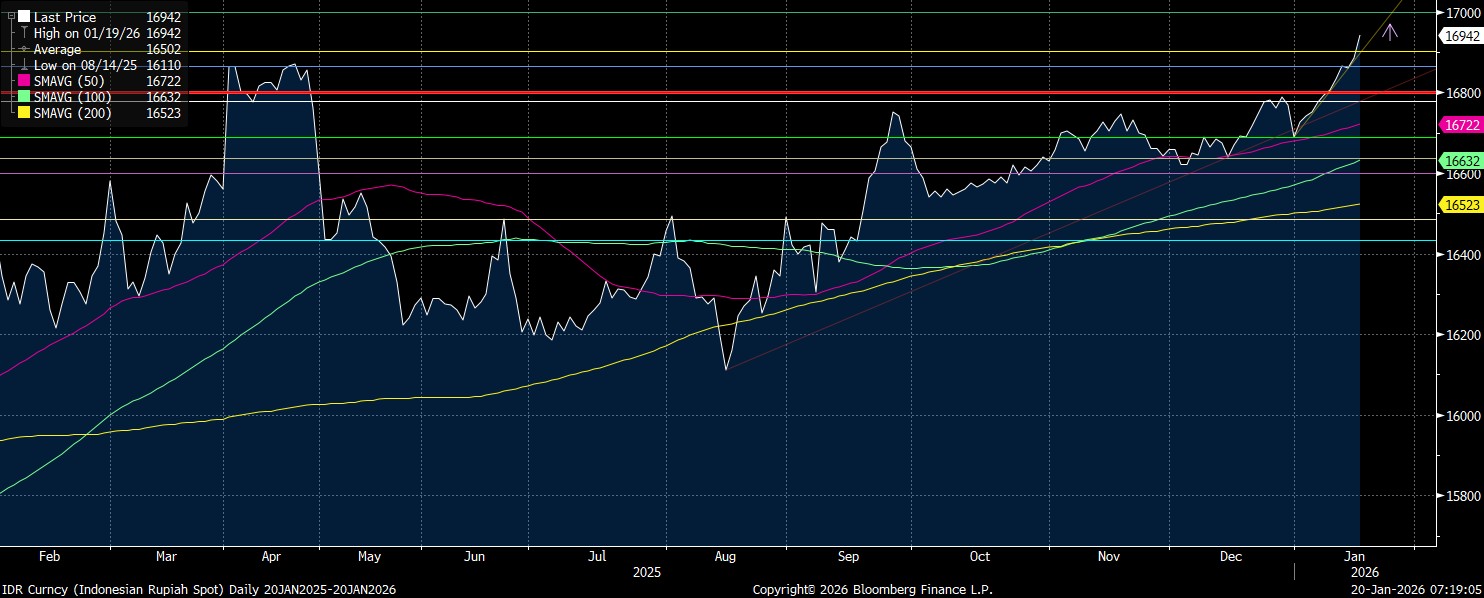
Task: Select the yellow SMAVG (200) swatch
Action: [24, 113]
